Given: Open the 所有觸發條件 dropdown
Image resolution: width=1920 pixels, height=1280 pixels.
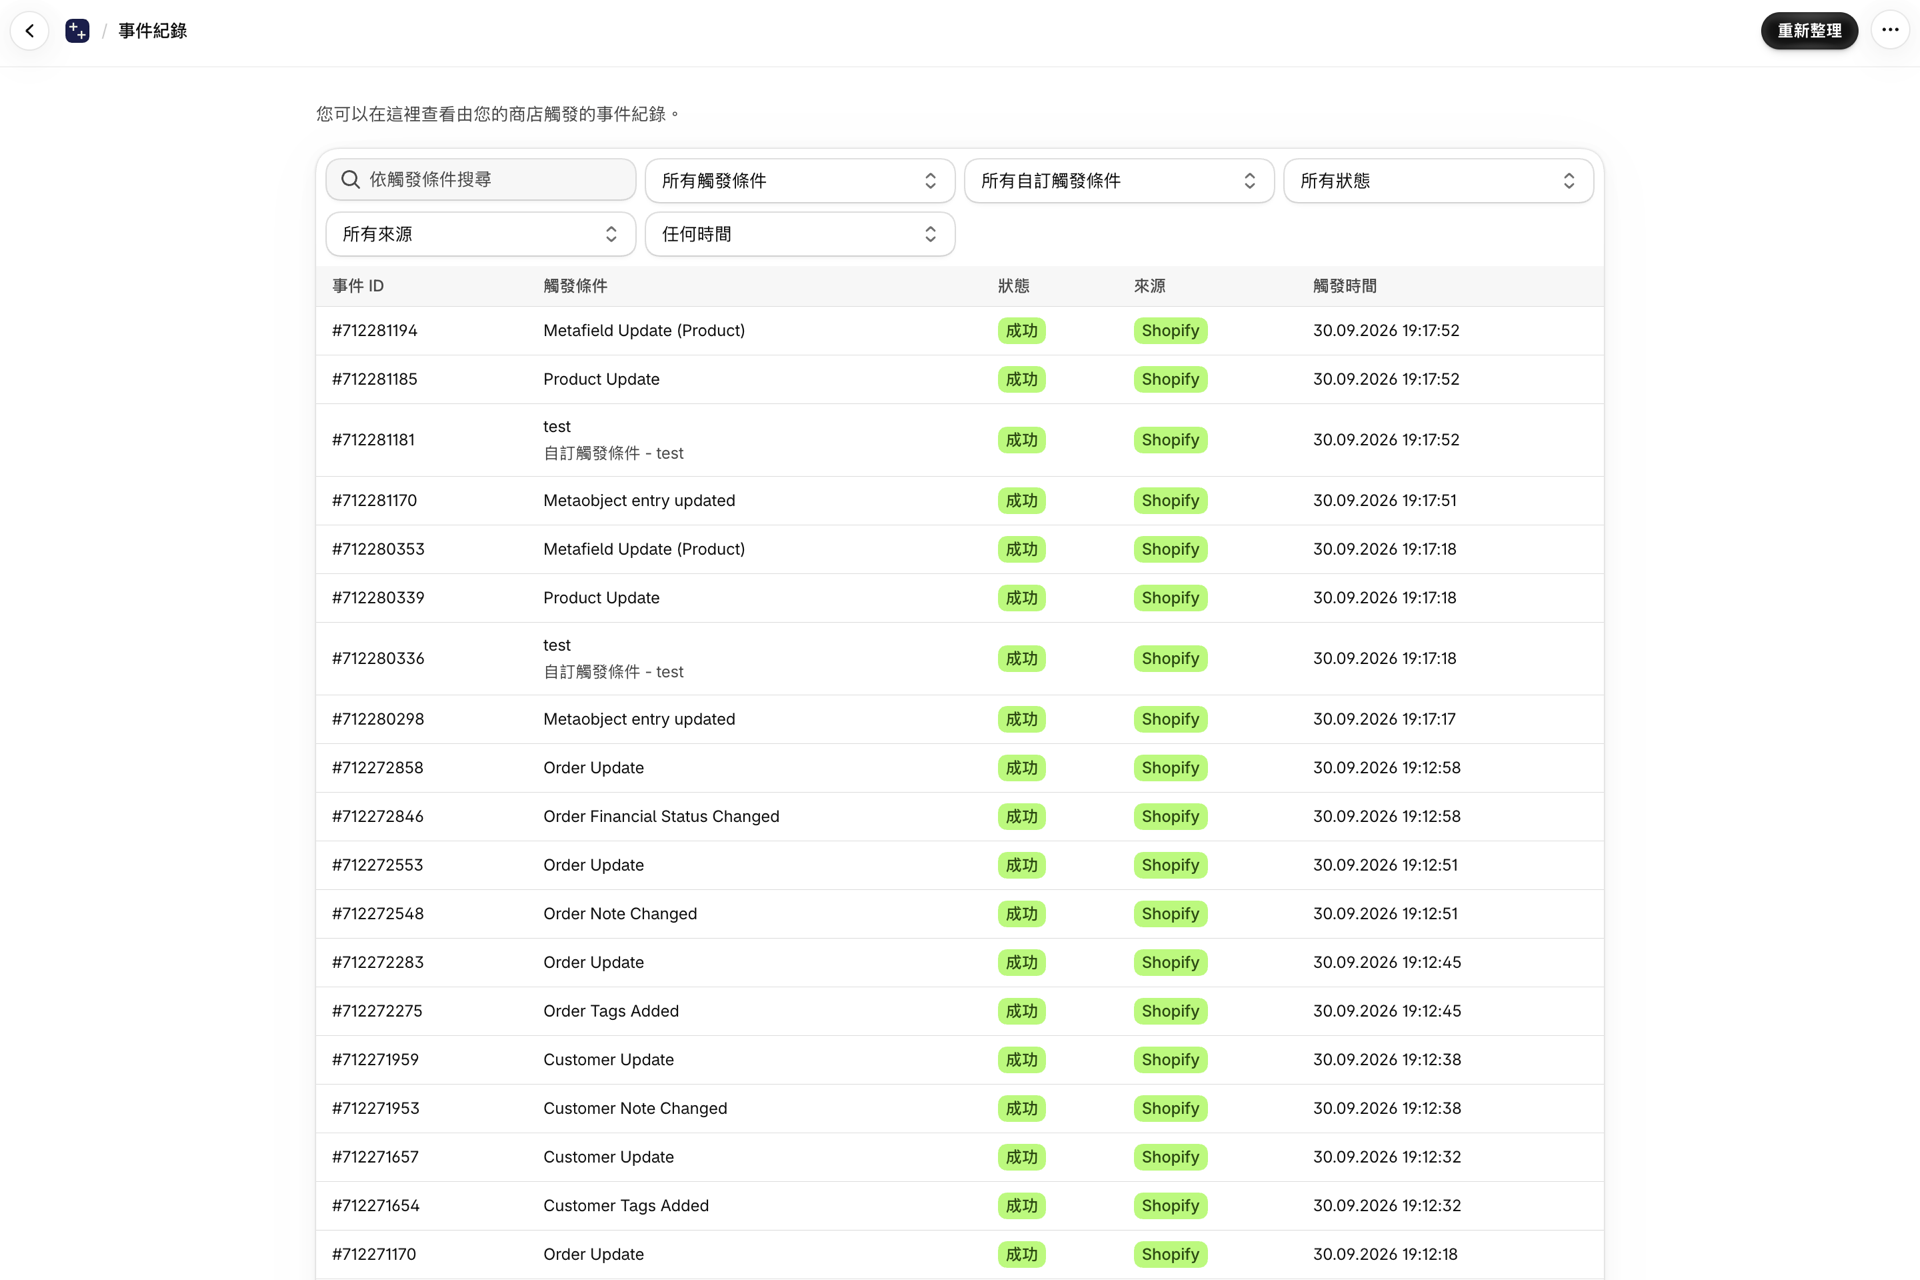Looking at the screenshot, I should [x=800, y=181].
